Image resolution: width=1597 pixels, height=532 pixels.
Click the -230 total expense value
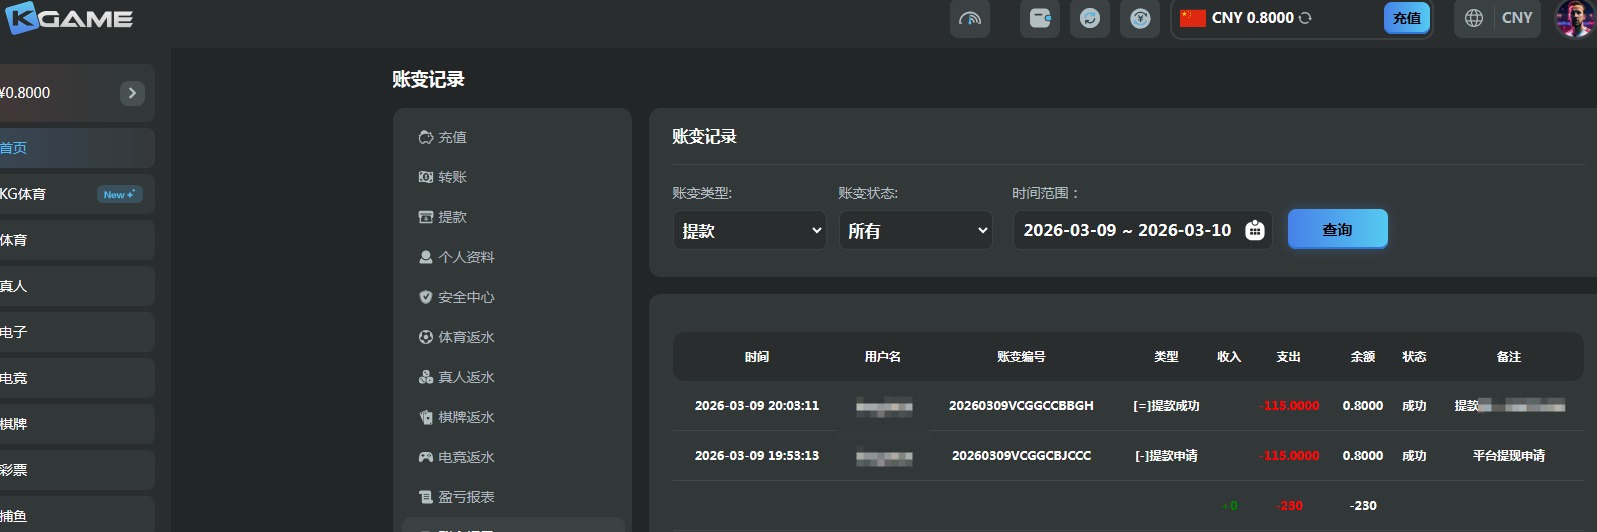pyautogui.click(x=1290, y=506)
